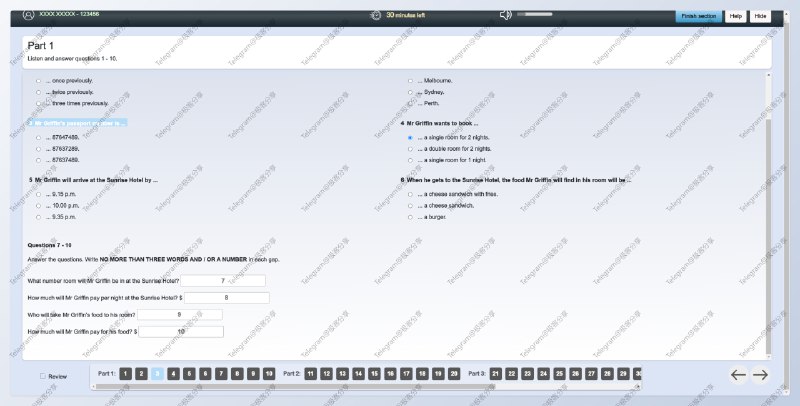Viewport: 800px width, 406px height.
Task: Pick the 'Sydney' radio option
Action: click(410, 92)
